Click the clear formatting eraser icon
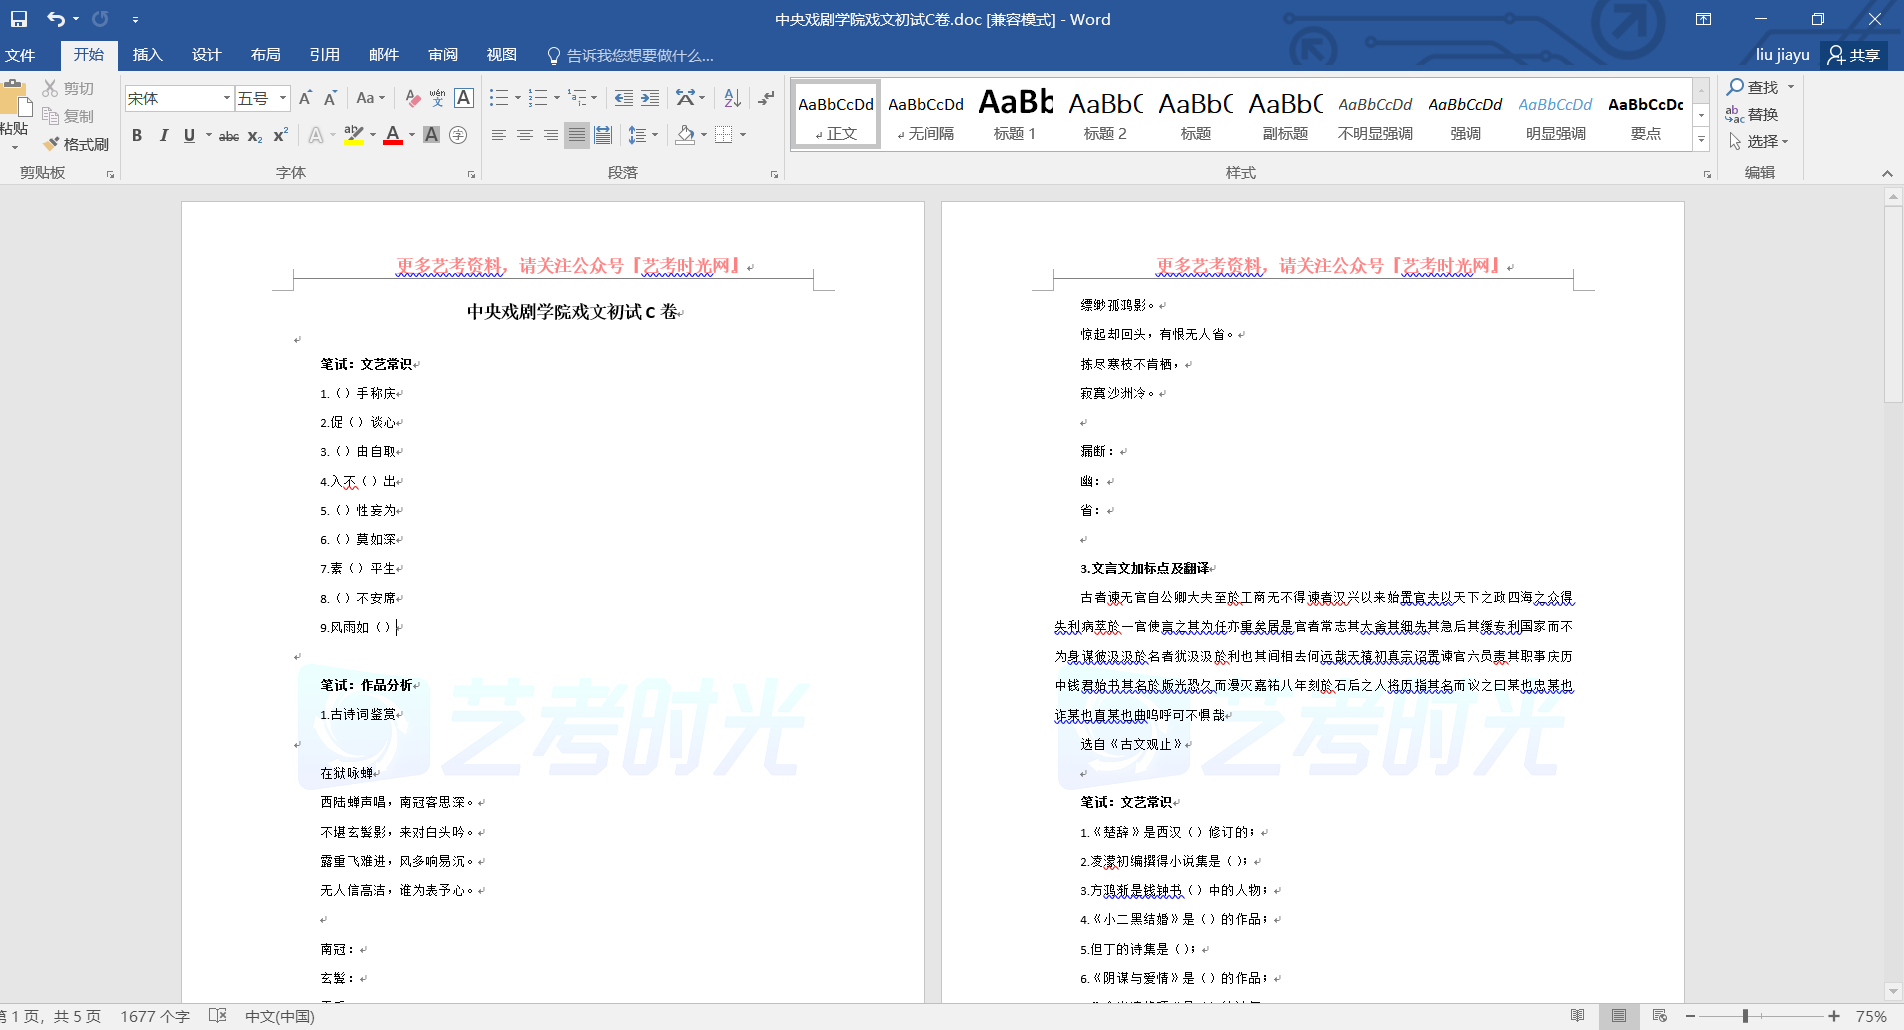This screenshot has width=1904, height=1030. (x=412, y=98)
